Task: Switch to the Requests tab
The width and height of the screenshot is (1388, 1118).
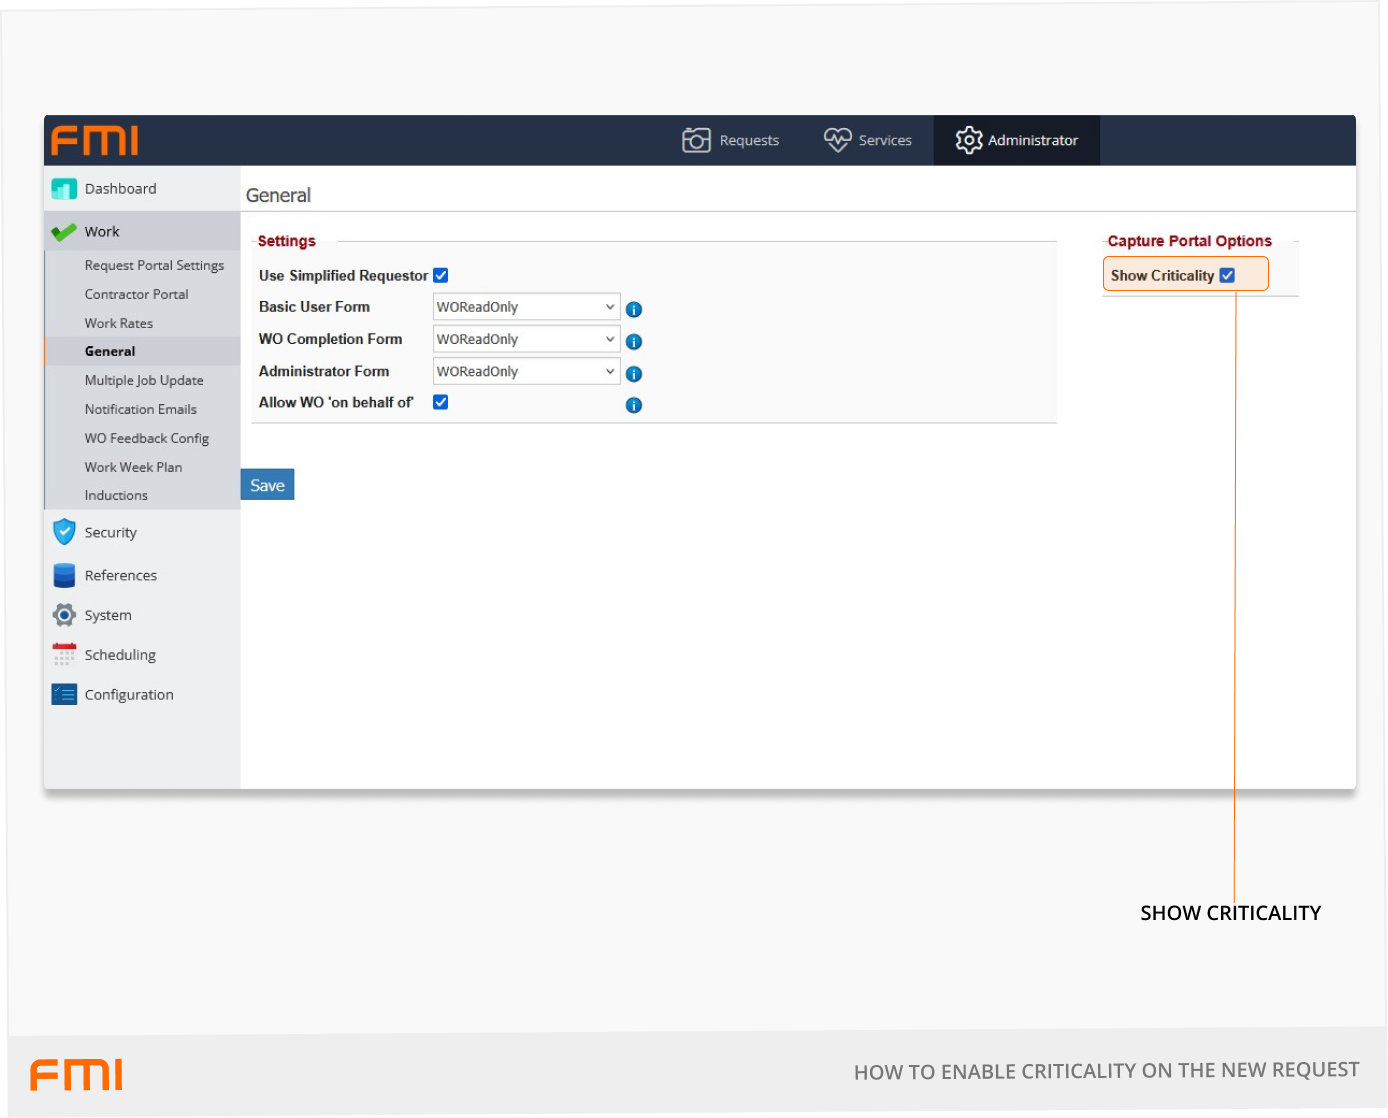Action: point(730,141)
